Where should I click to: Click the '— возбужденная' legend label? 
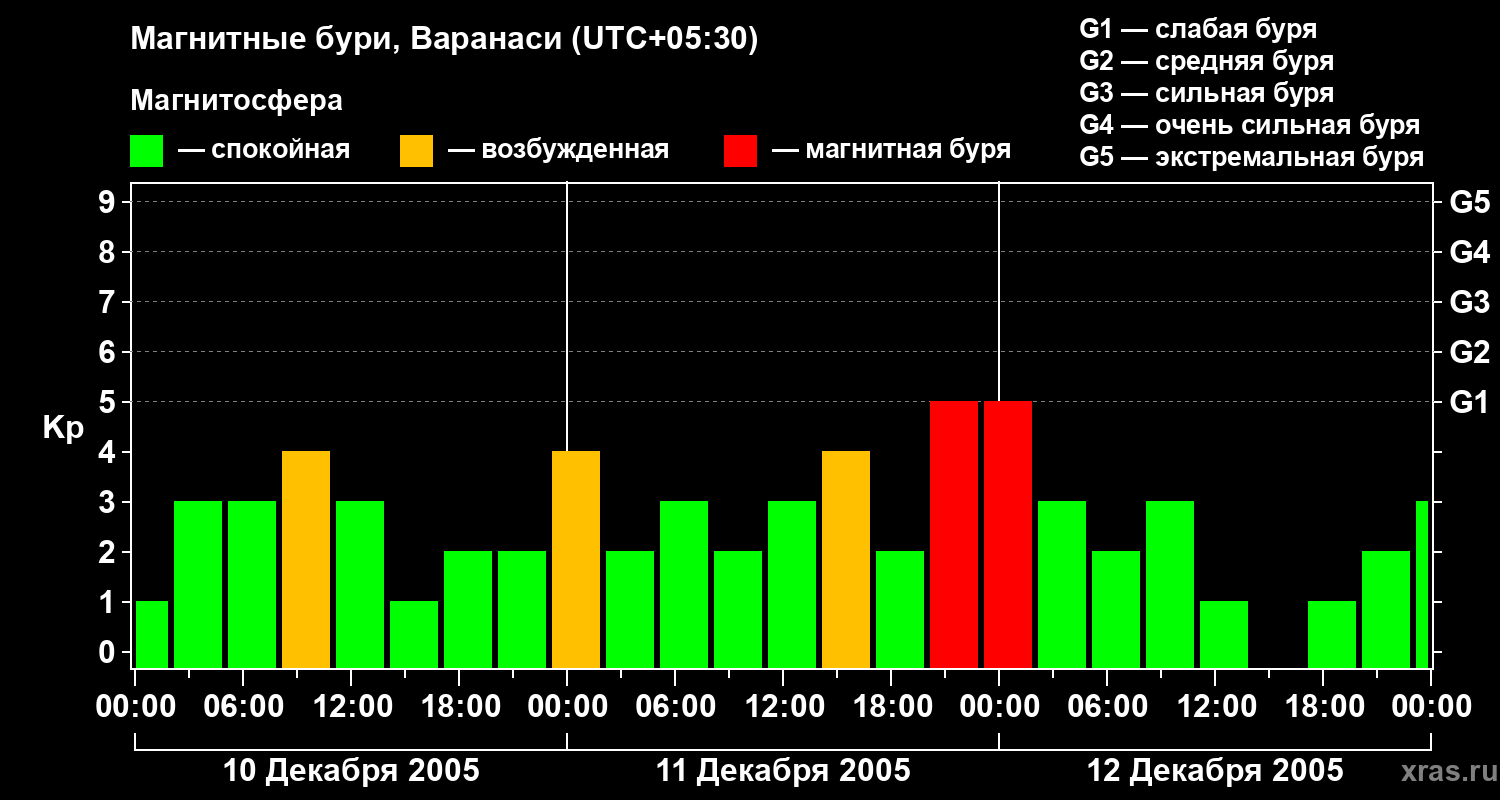point(558,150)
